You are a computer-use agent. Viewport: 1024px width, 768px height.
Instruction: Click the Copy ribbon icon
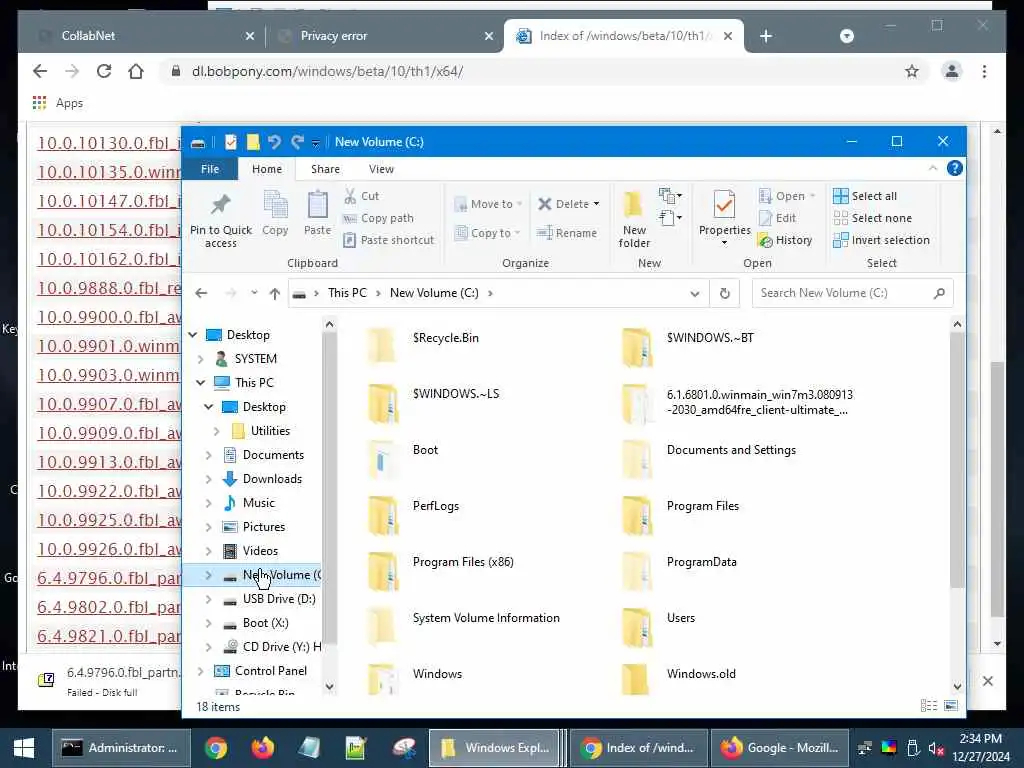coord(275,205)
